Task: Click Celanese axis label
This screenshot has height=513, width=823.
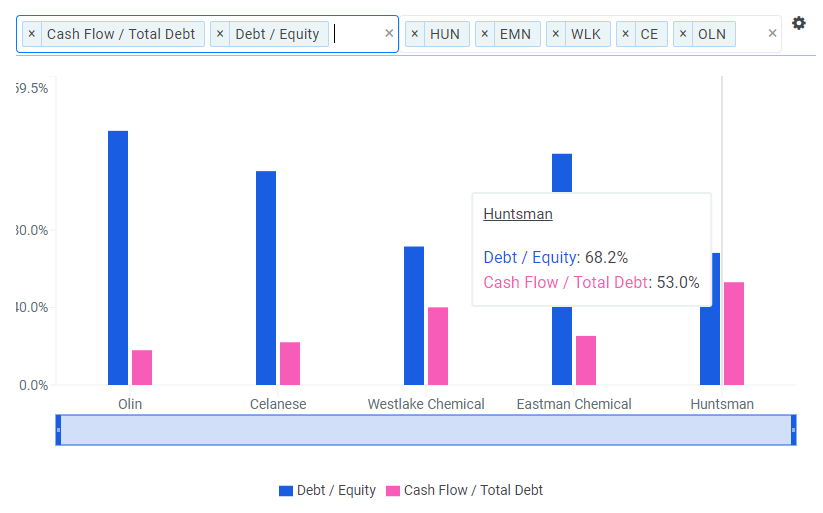Action: click(x=278, y=404)
